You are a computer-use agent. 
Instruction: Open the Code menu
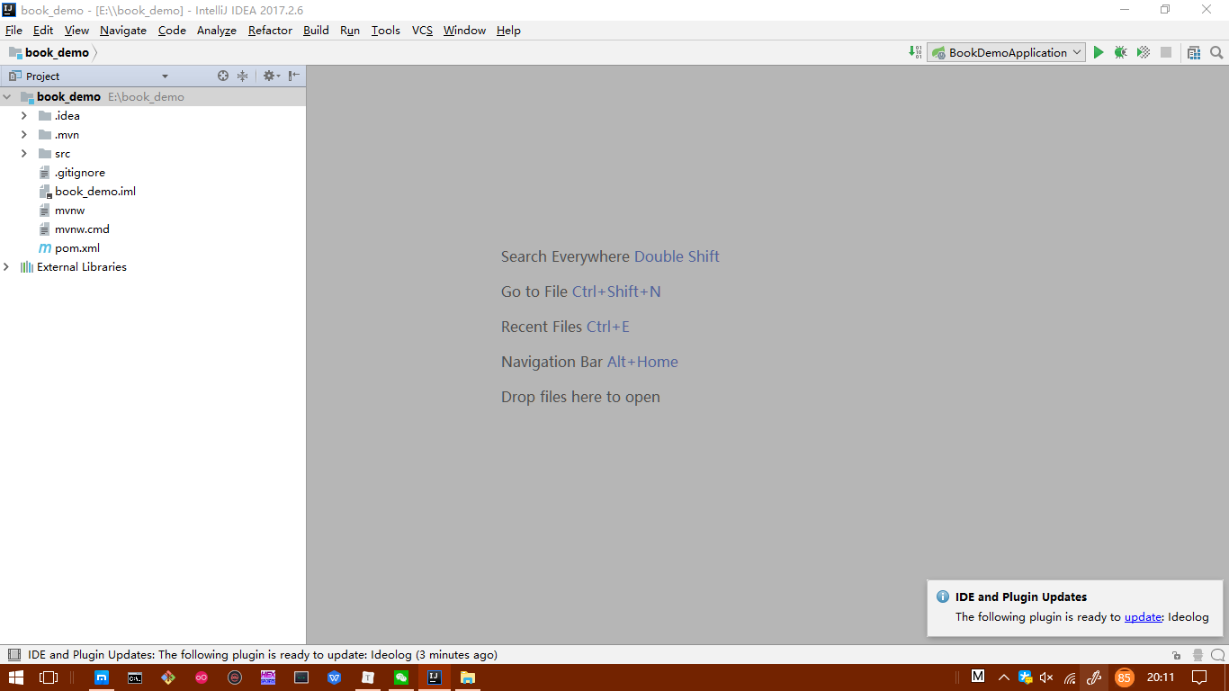coord(172,31)
